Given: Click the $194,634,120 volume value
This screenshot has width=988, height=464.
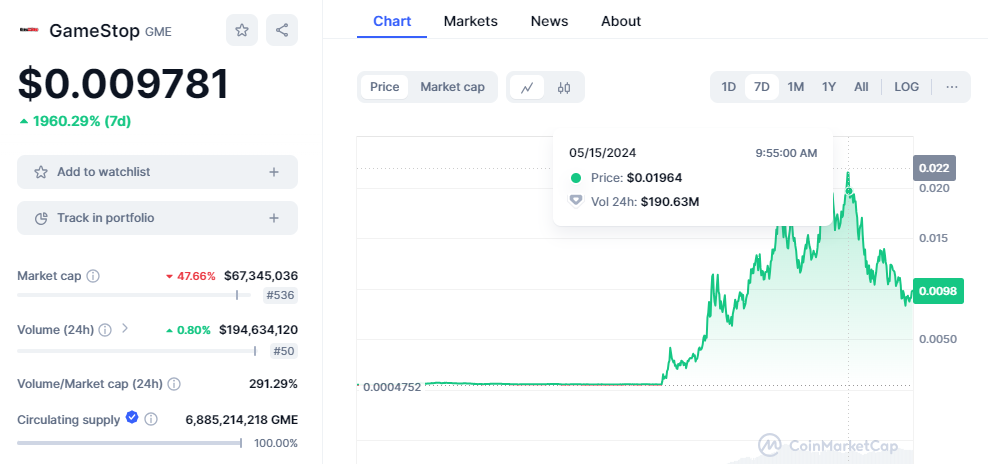Looking at the screenshot, I should [258, 330].
